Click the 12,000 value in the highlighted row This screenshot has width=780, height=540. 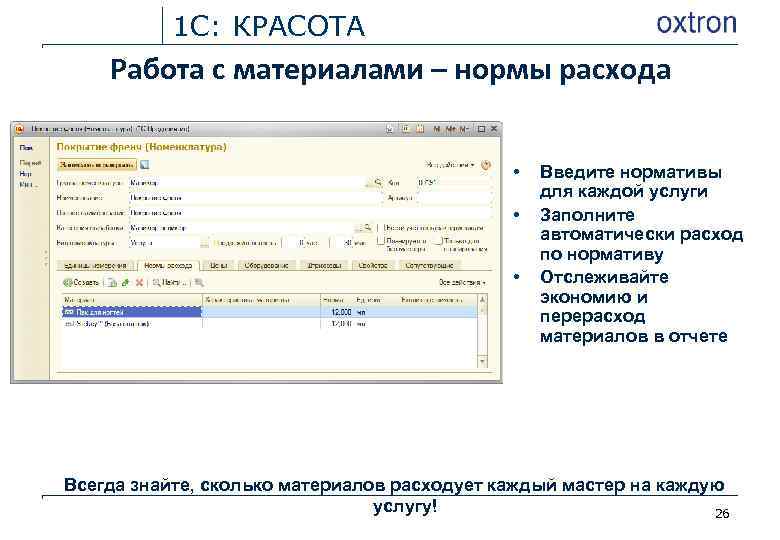pos(341,312)
